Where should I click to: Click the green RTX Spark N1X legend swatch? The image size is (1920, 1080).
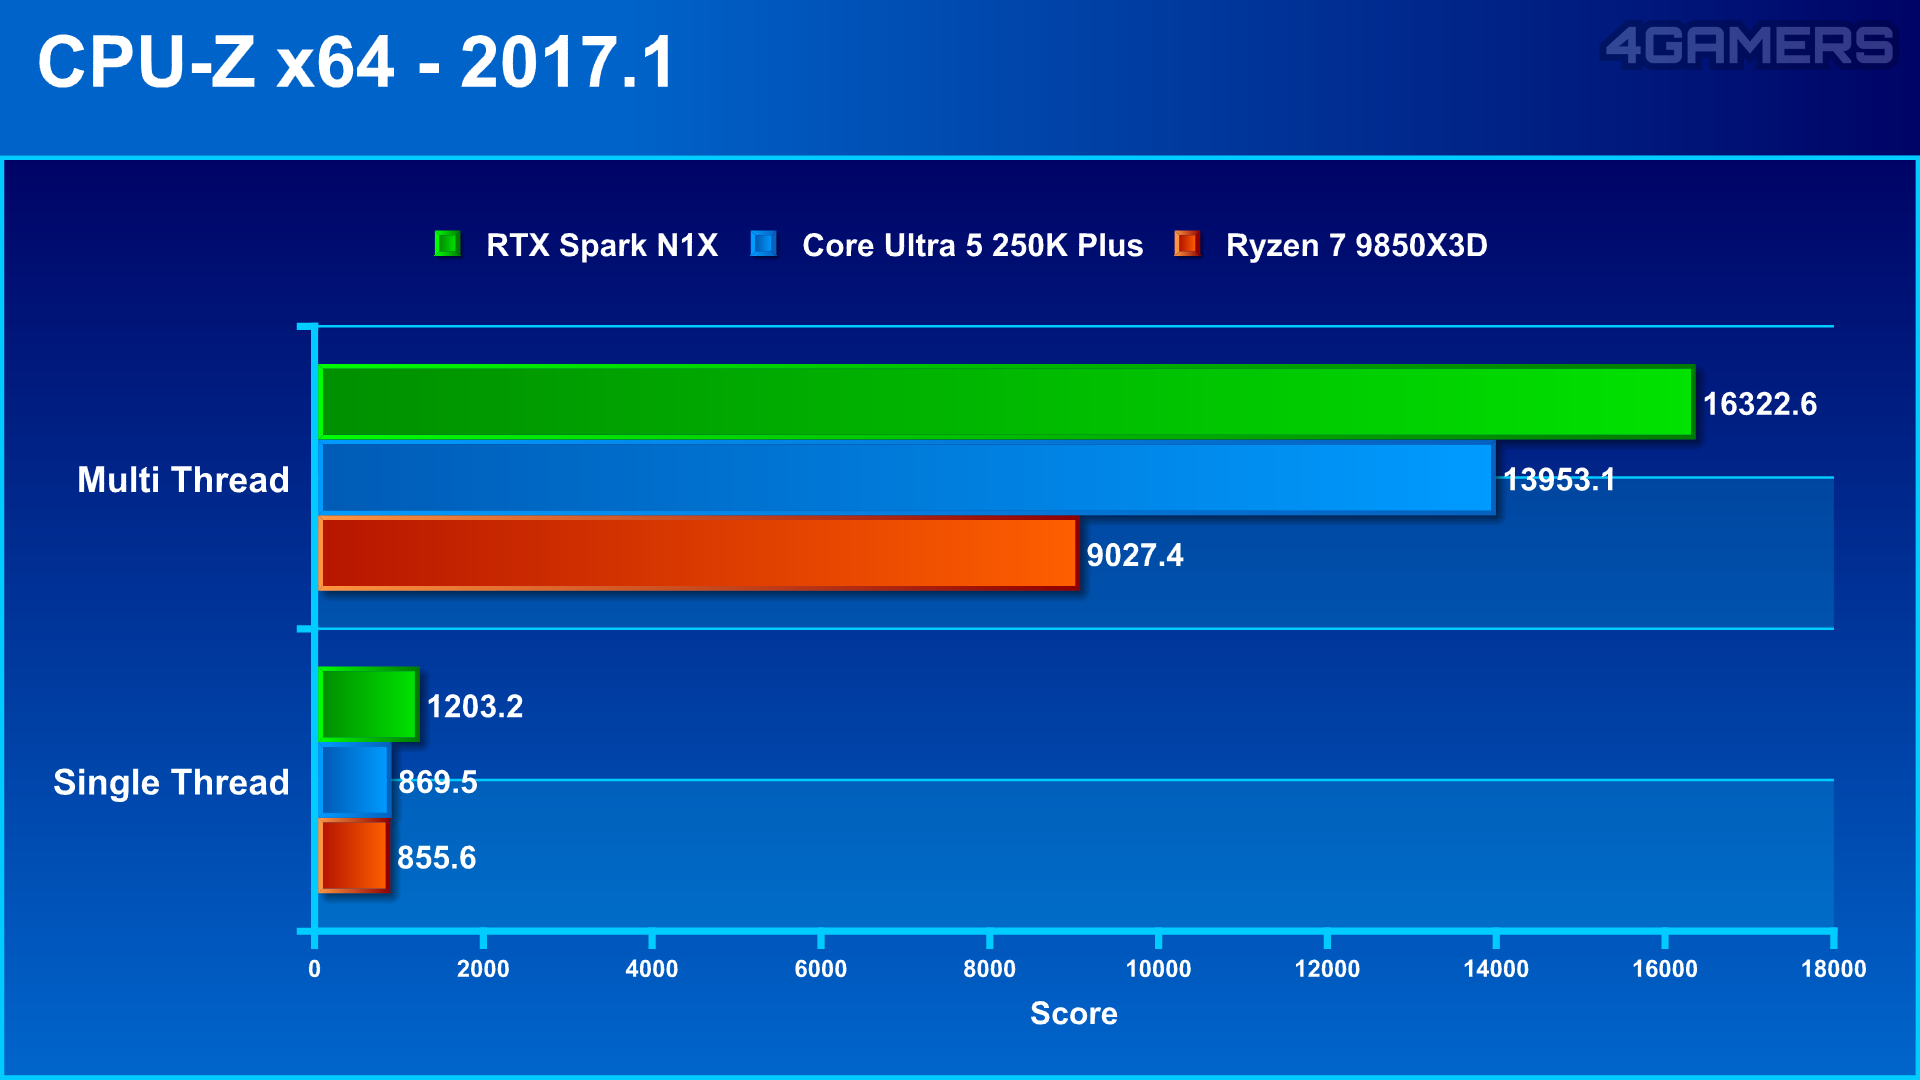[447, 244]
